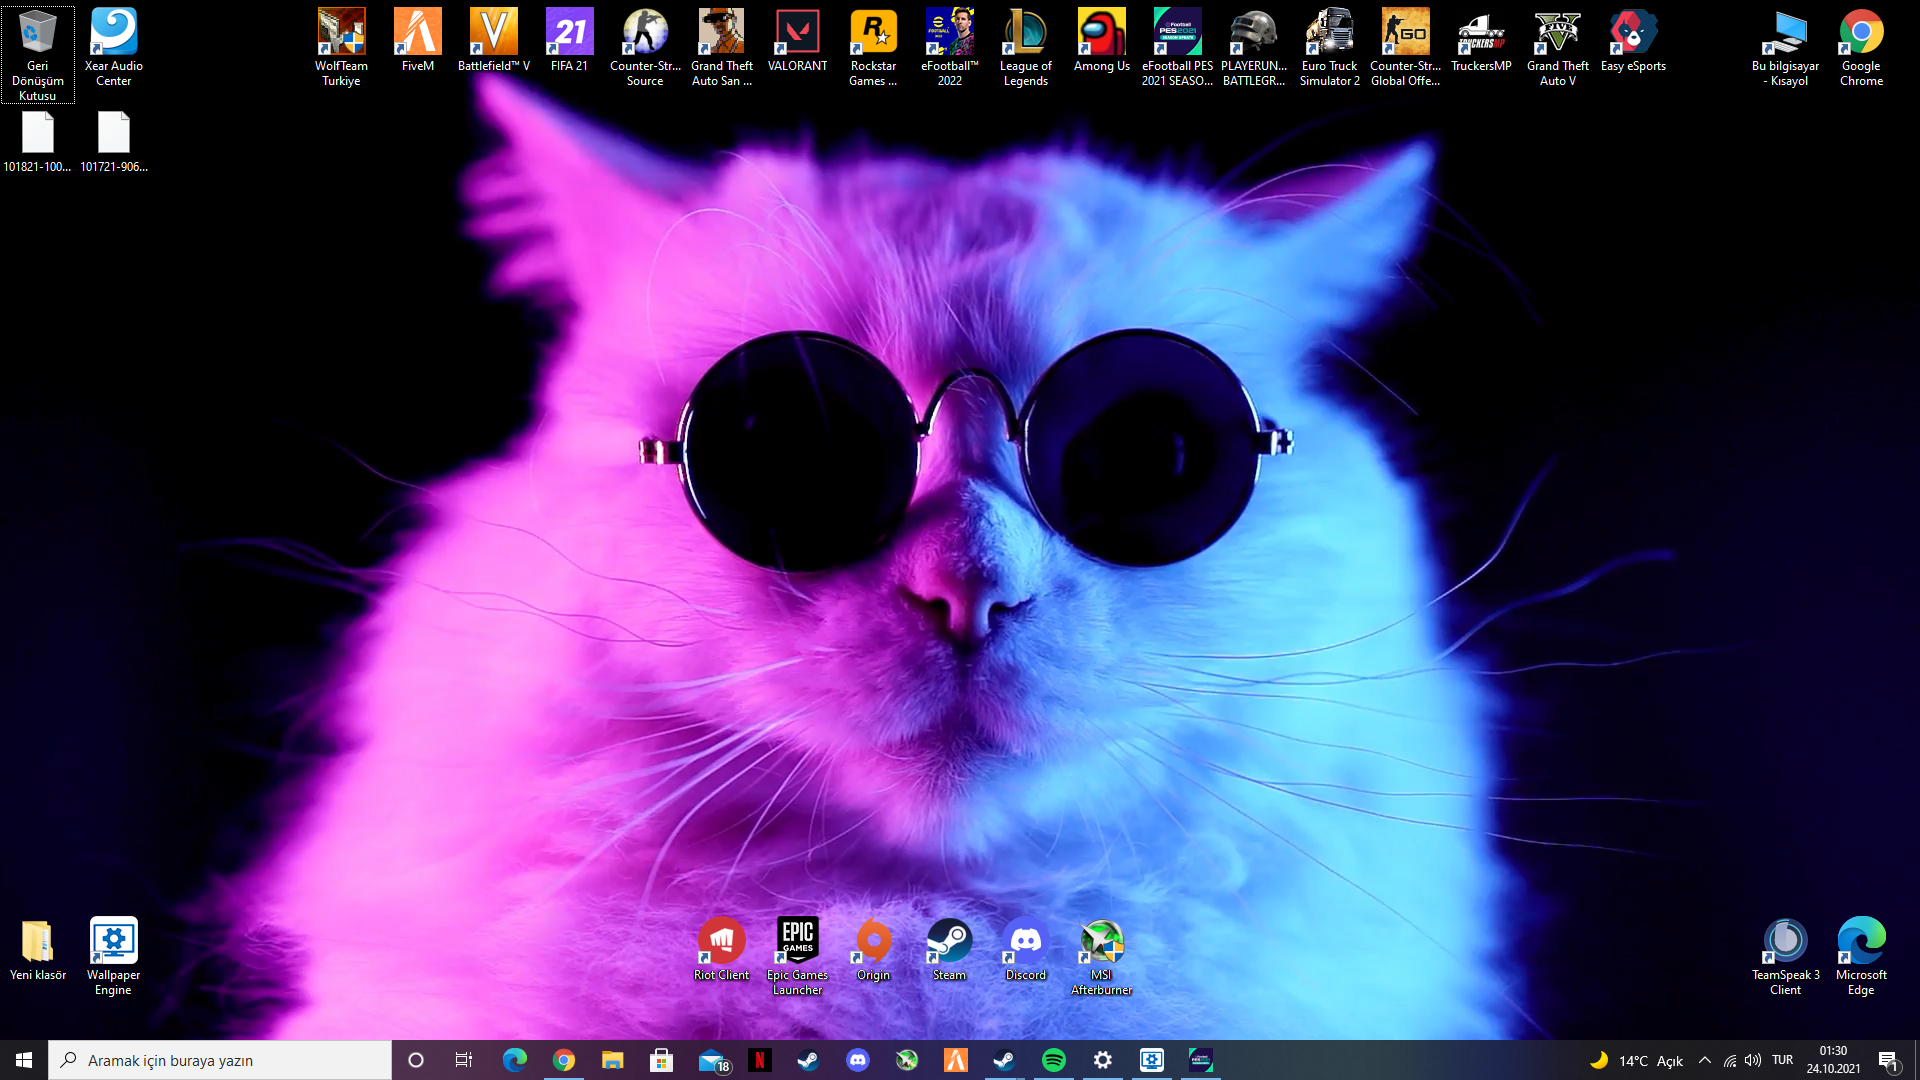Select the Steam desktop shortcut

pos(949,949)
